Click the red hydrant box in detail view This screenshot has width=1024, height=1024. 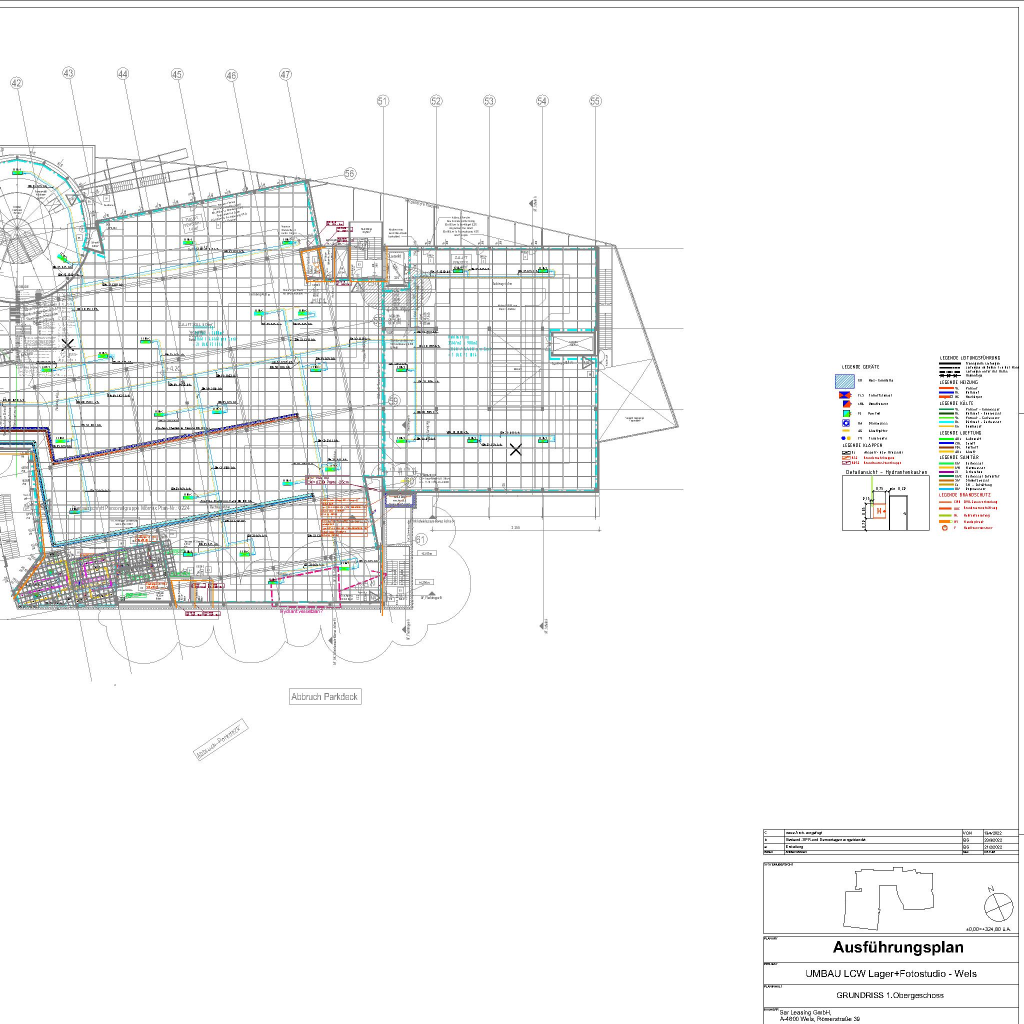point(881,511)
